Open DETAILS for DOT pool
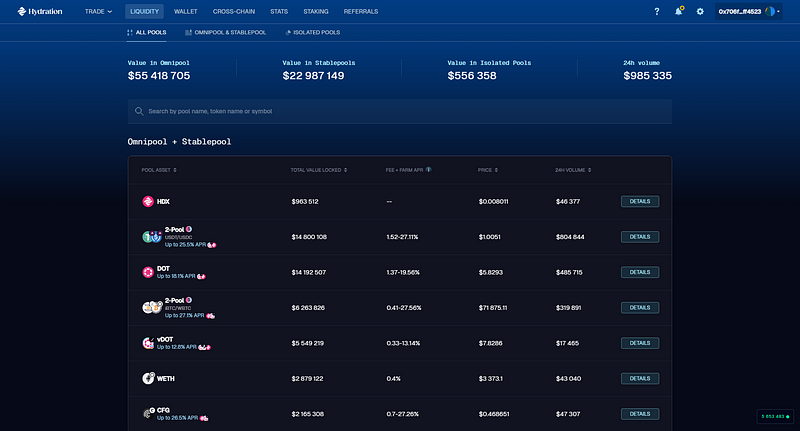The height and width of the screenshot is (431, 800). 640,272
